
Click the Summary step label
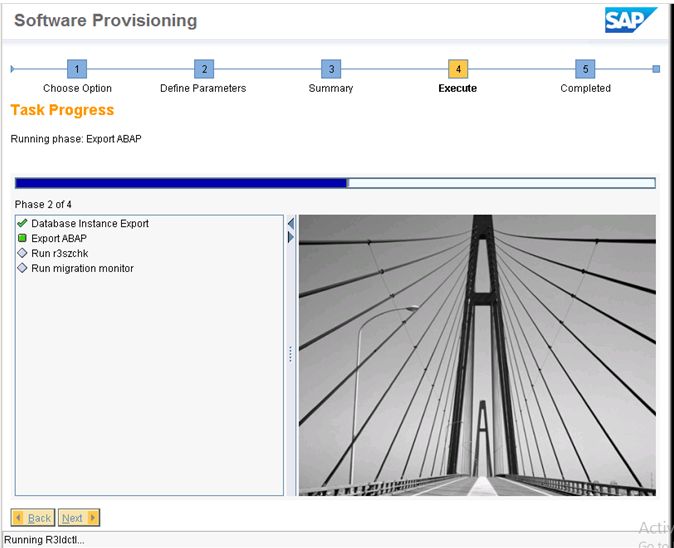[x=331, y=88]
